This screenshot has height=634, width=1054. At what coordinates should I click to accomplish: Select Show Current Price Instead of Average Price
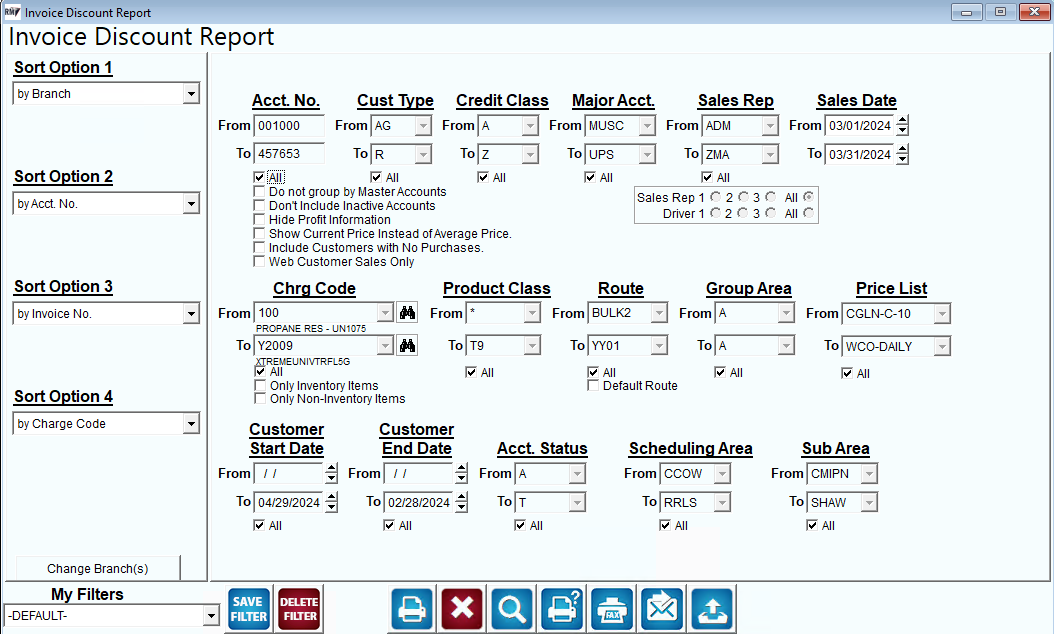pos(259,233)
